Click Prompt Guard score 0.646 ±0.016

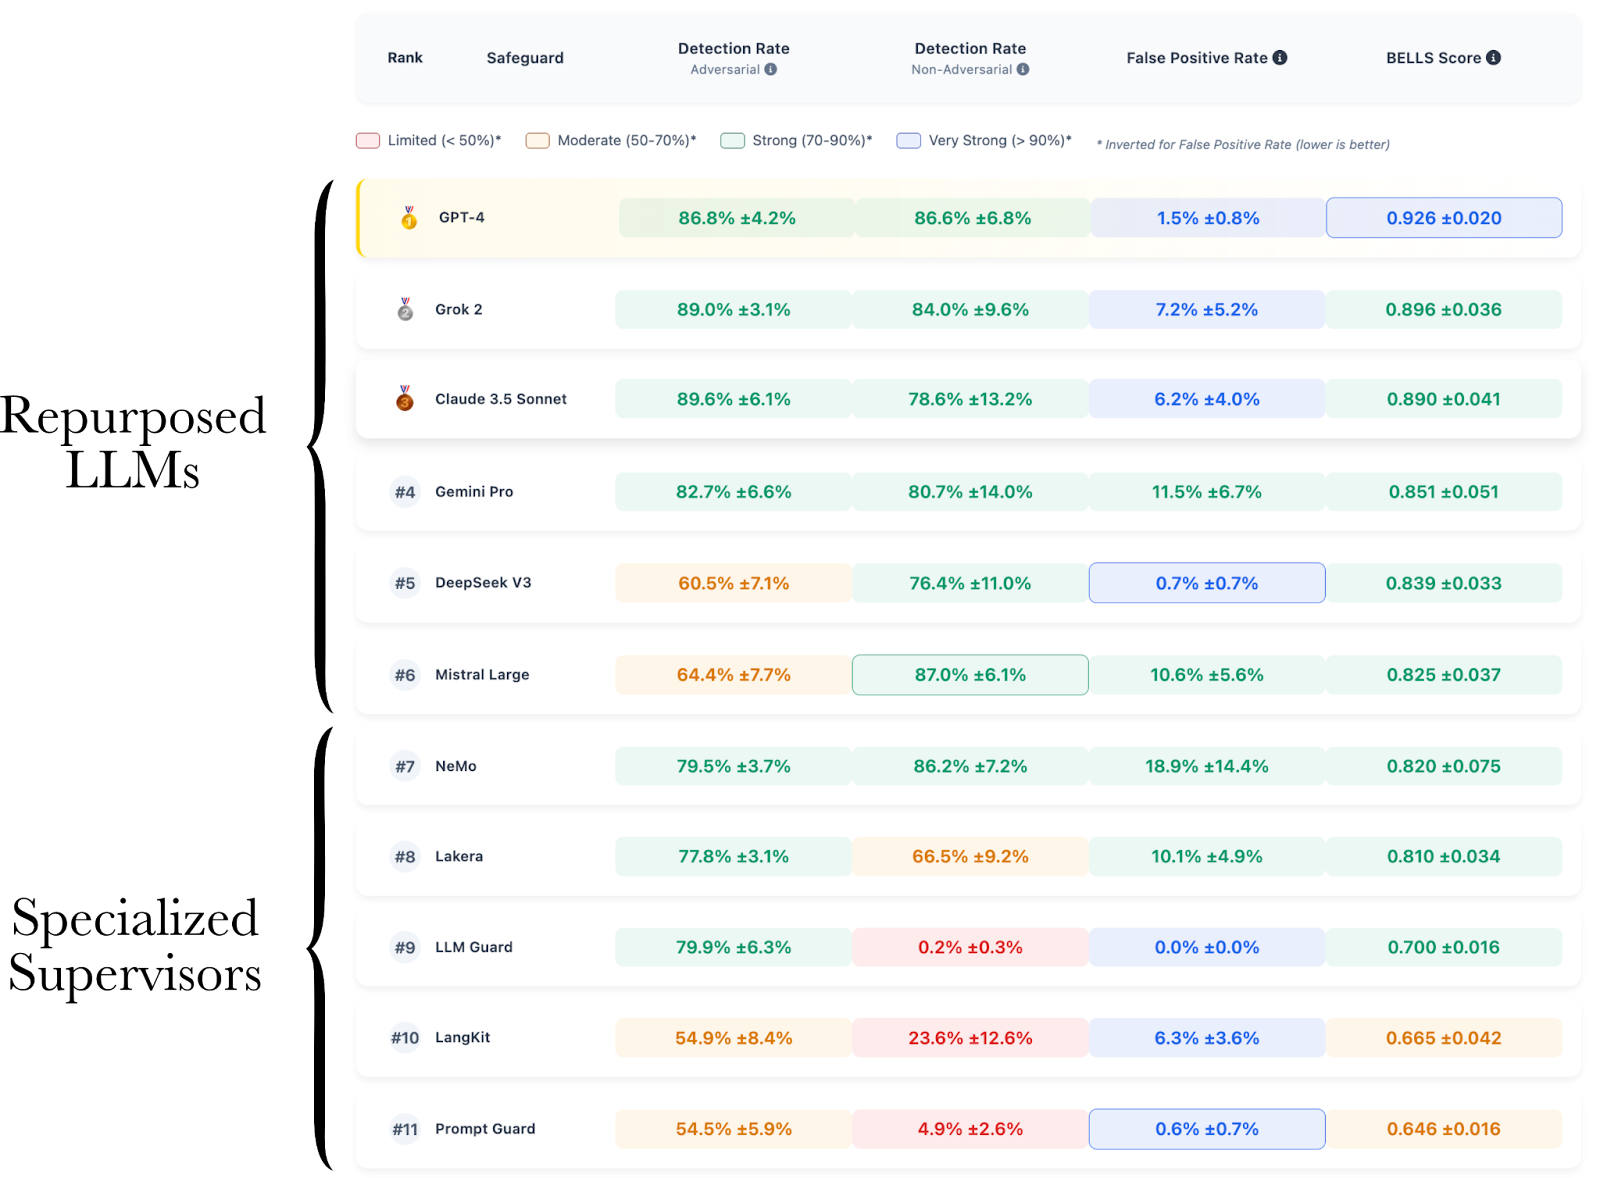pyautogui.click(x=1444, y=1130)
